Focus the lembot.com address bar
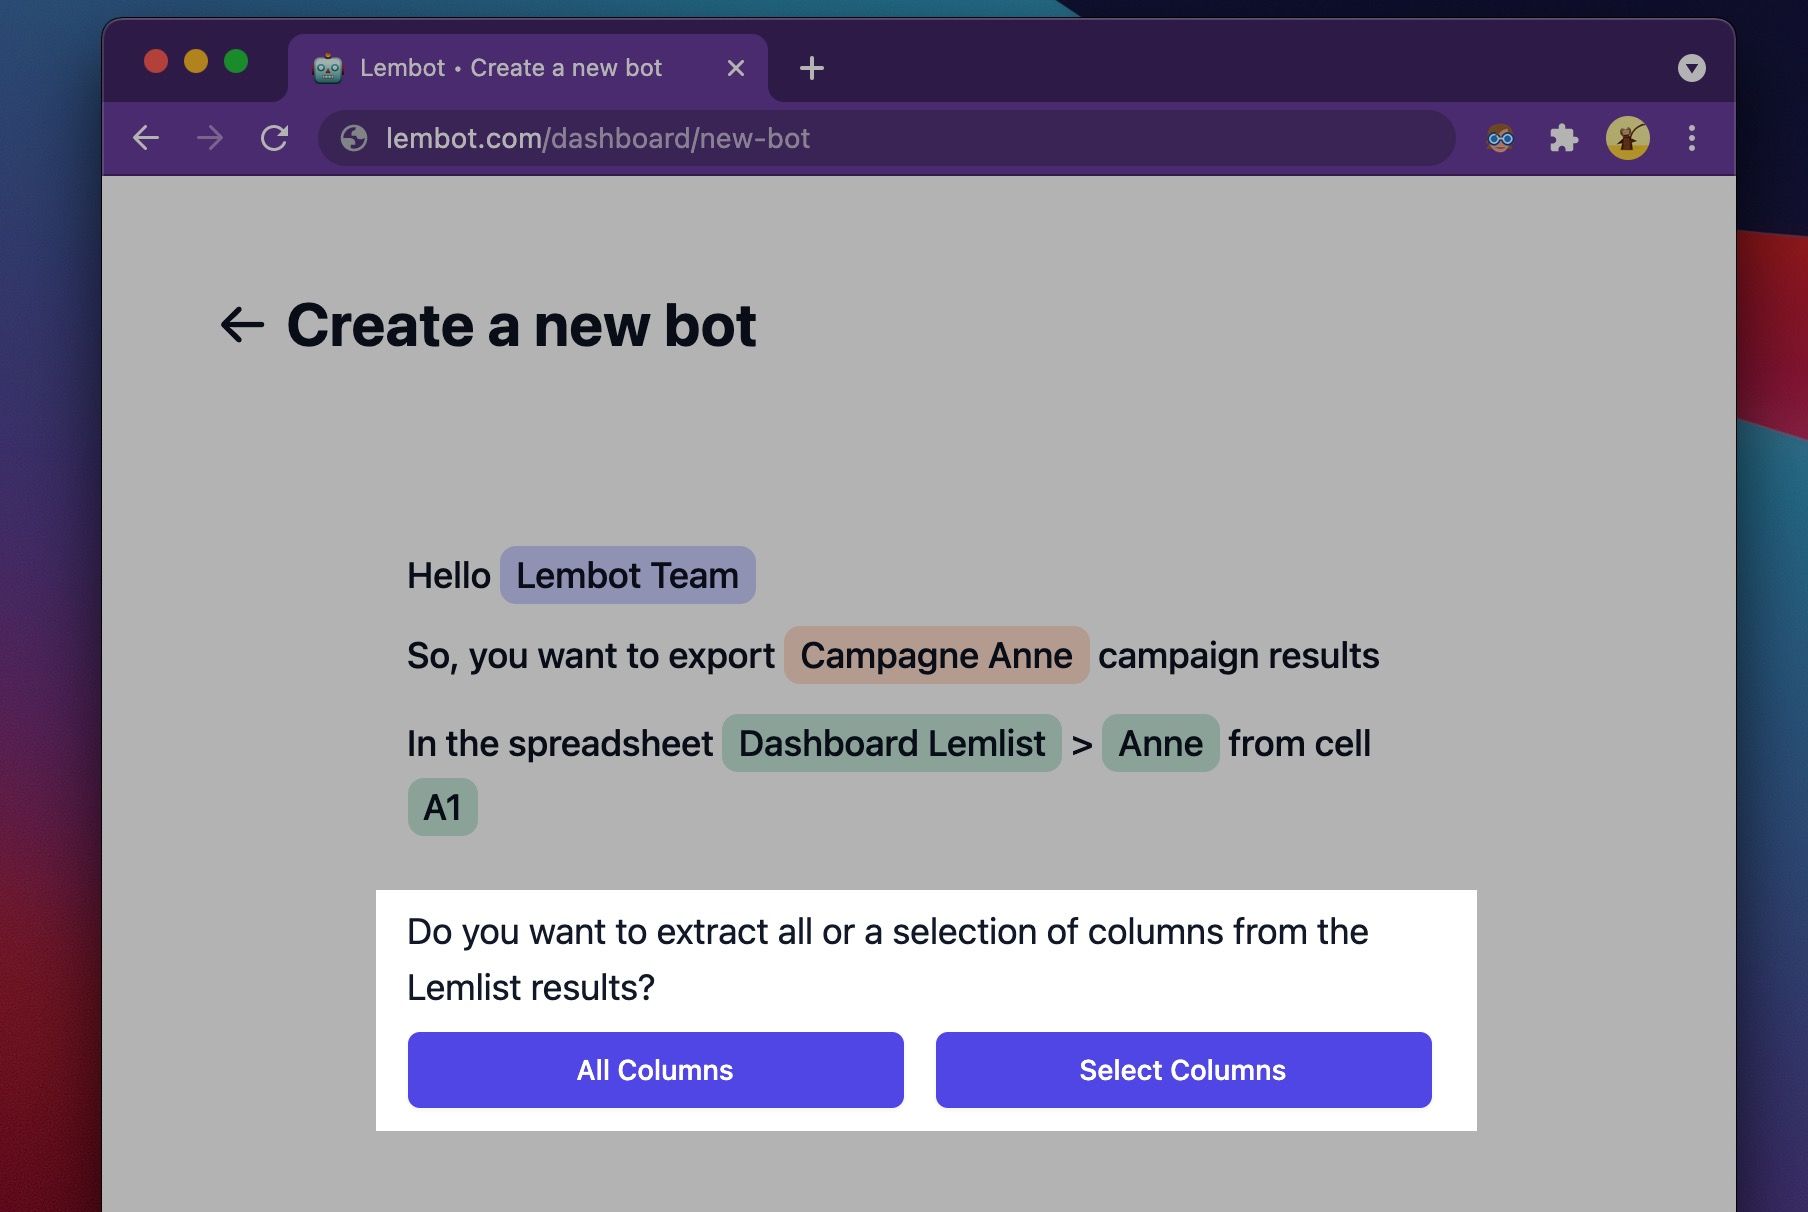1808x1212 pixels. (886, 138)
